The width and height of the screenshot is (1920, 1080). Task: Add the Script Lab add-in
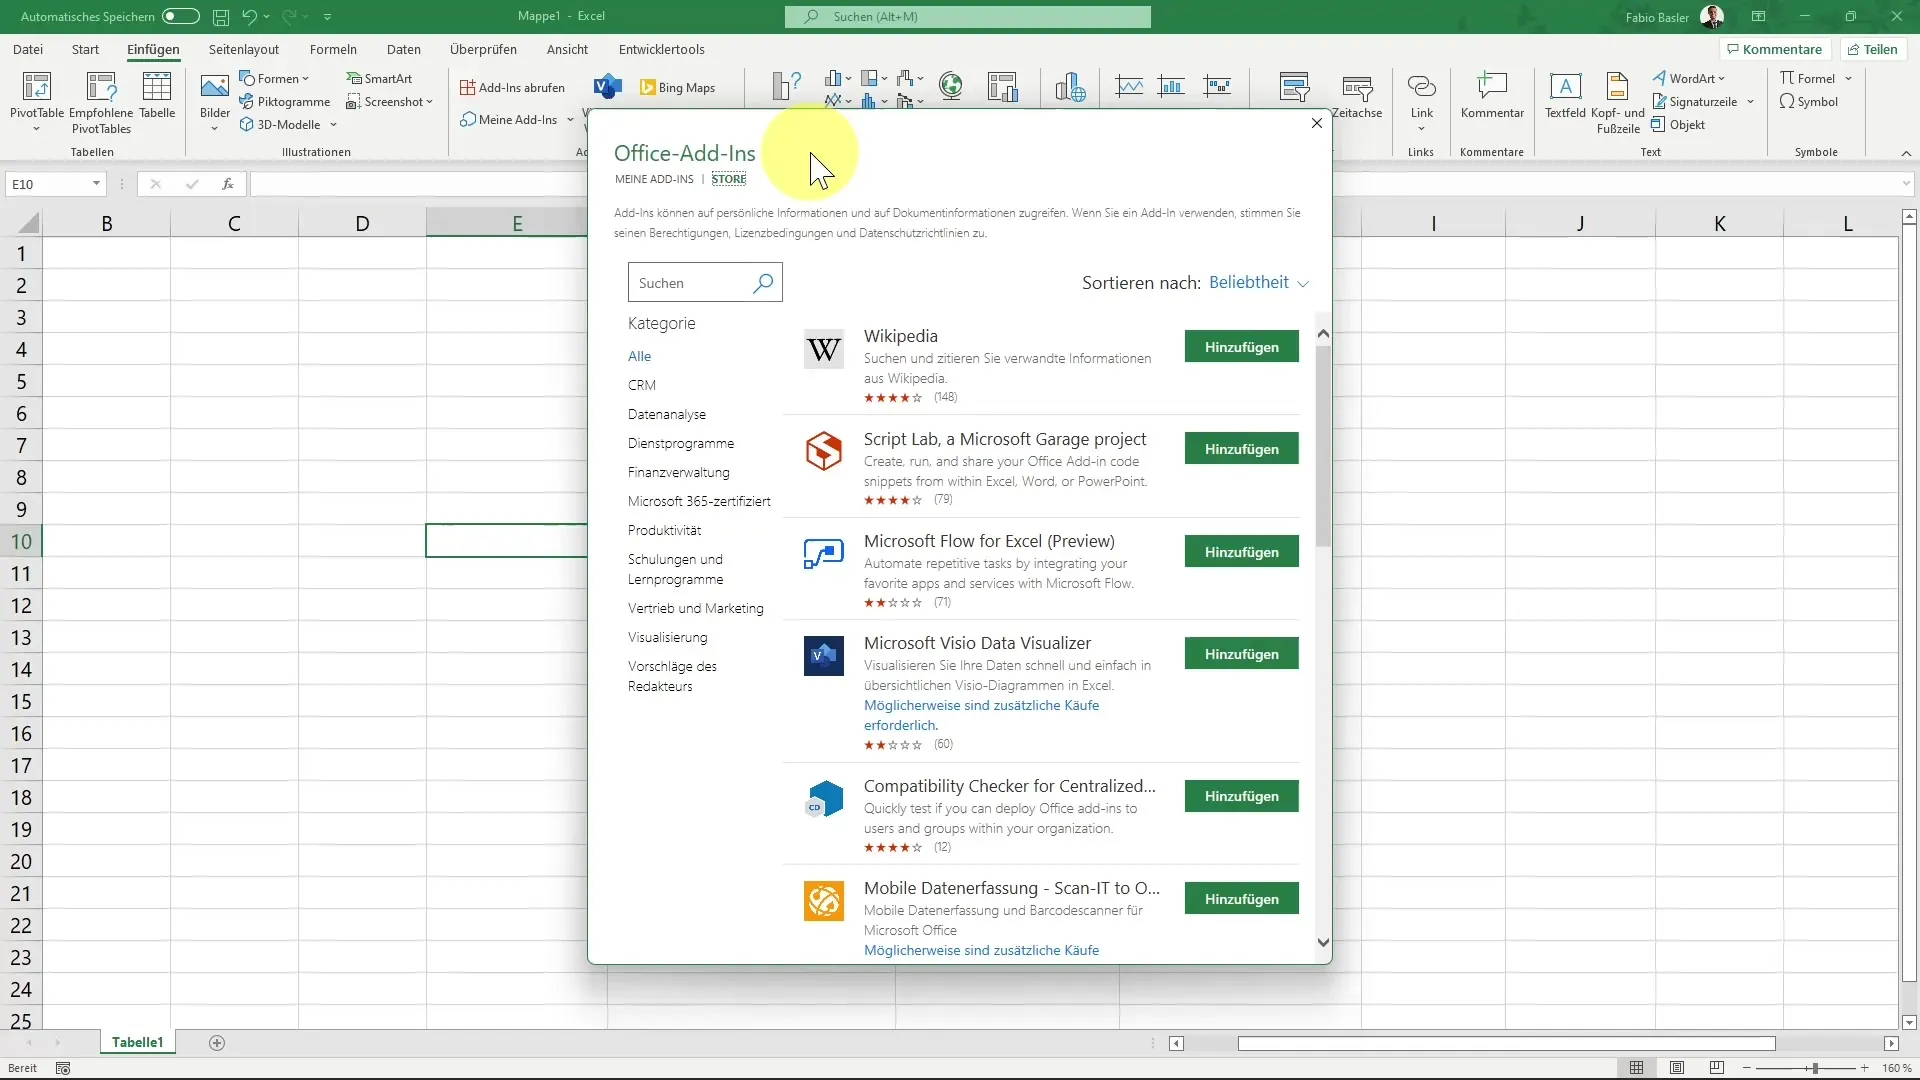coord(1241,449)
